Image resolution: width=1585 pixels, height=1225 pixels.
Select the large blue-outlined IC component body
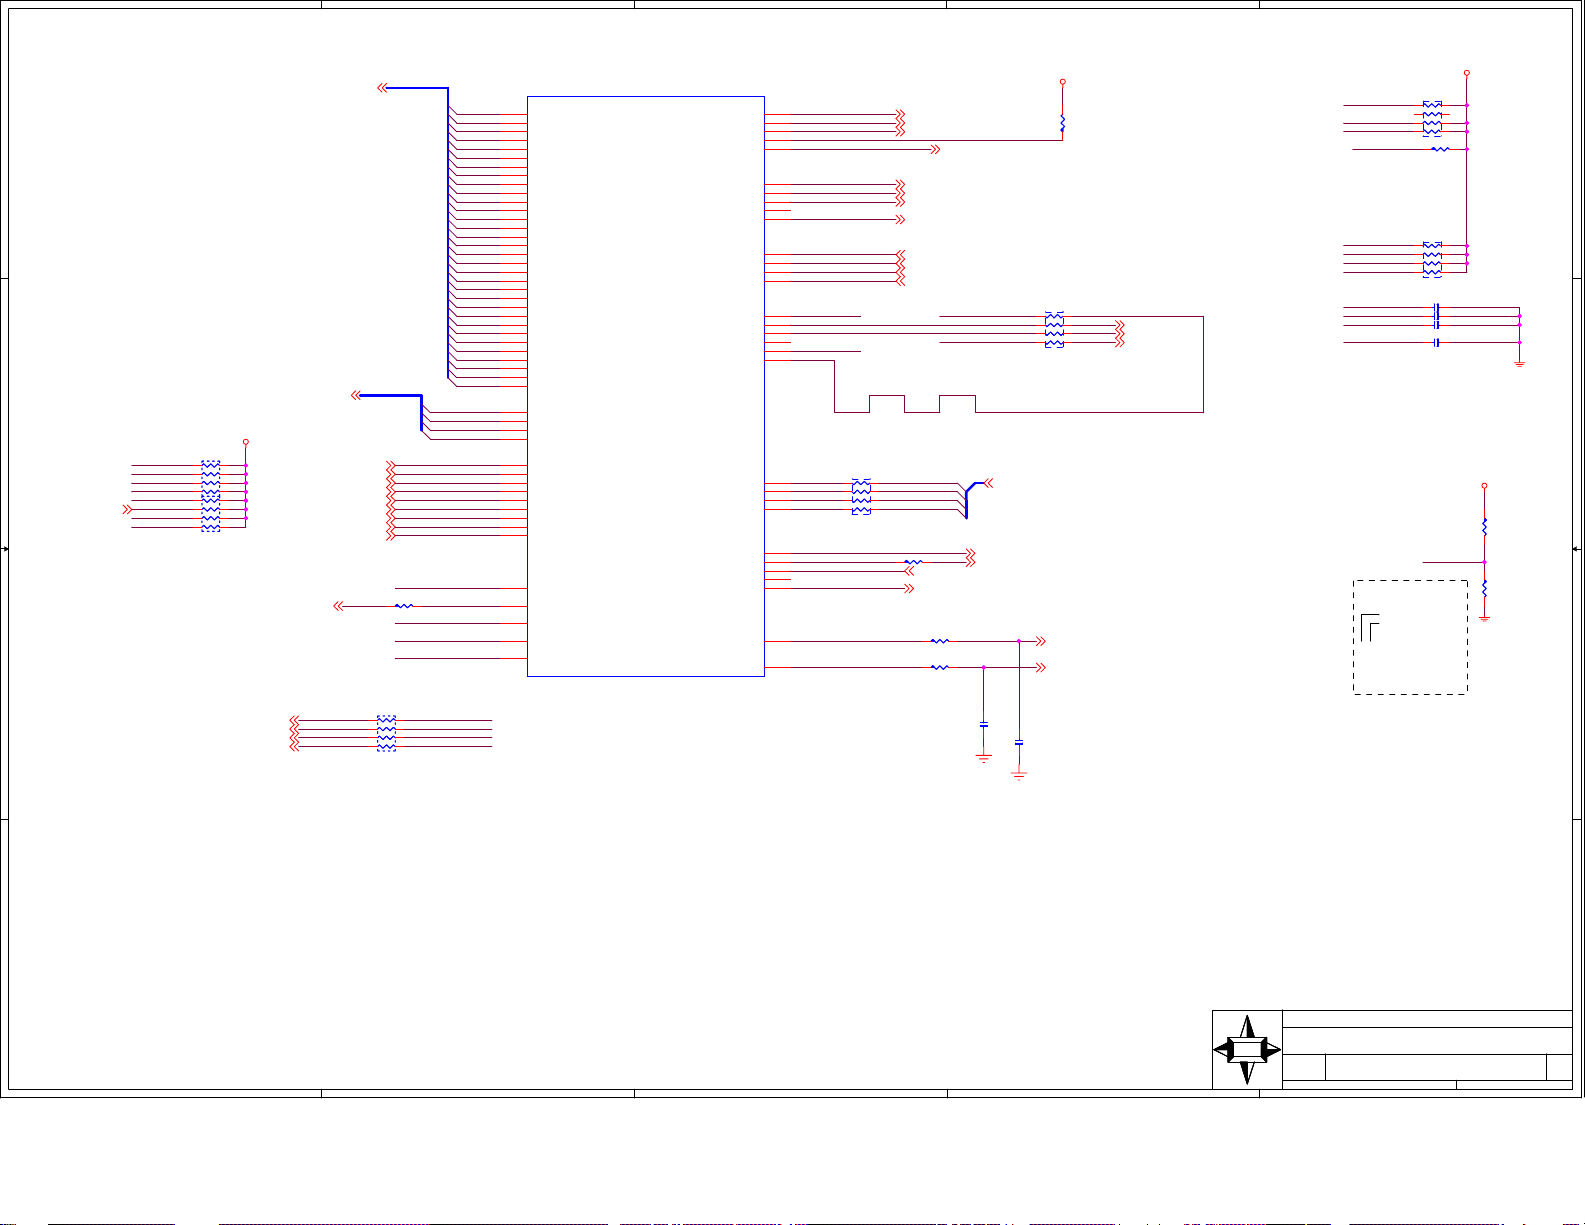(x=646, y=386)
